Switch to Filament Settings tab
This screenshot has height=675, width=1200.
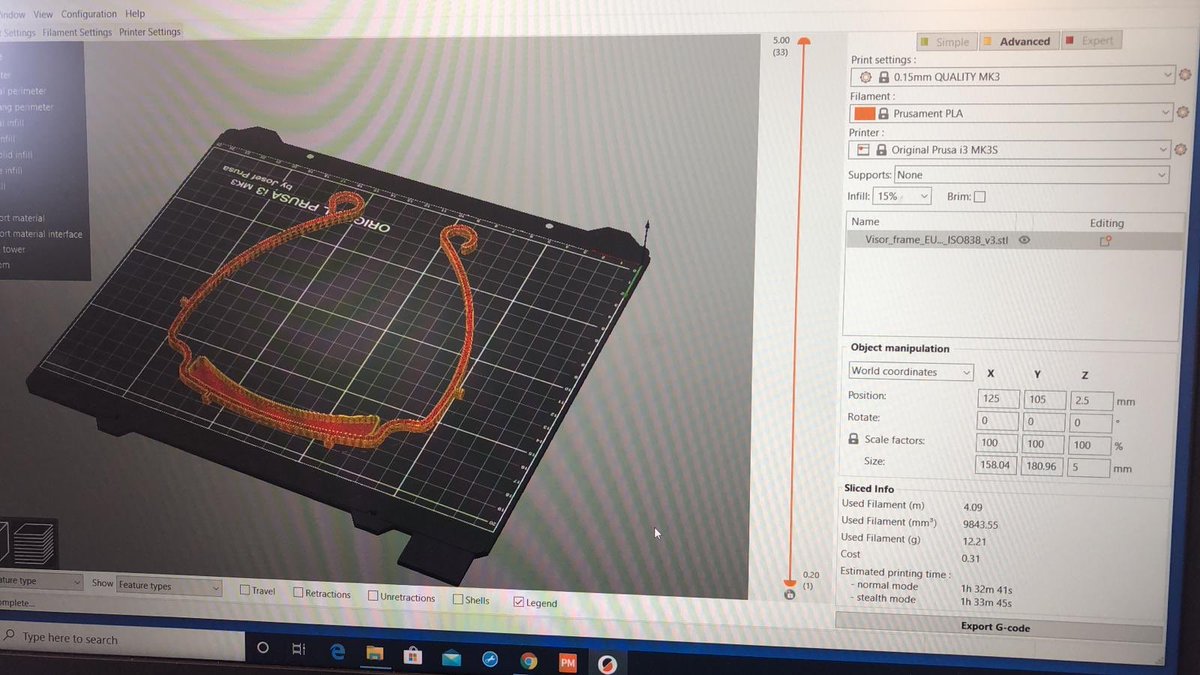[x=77, y=32]
